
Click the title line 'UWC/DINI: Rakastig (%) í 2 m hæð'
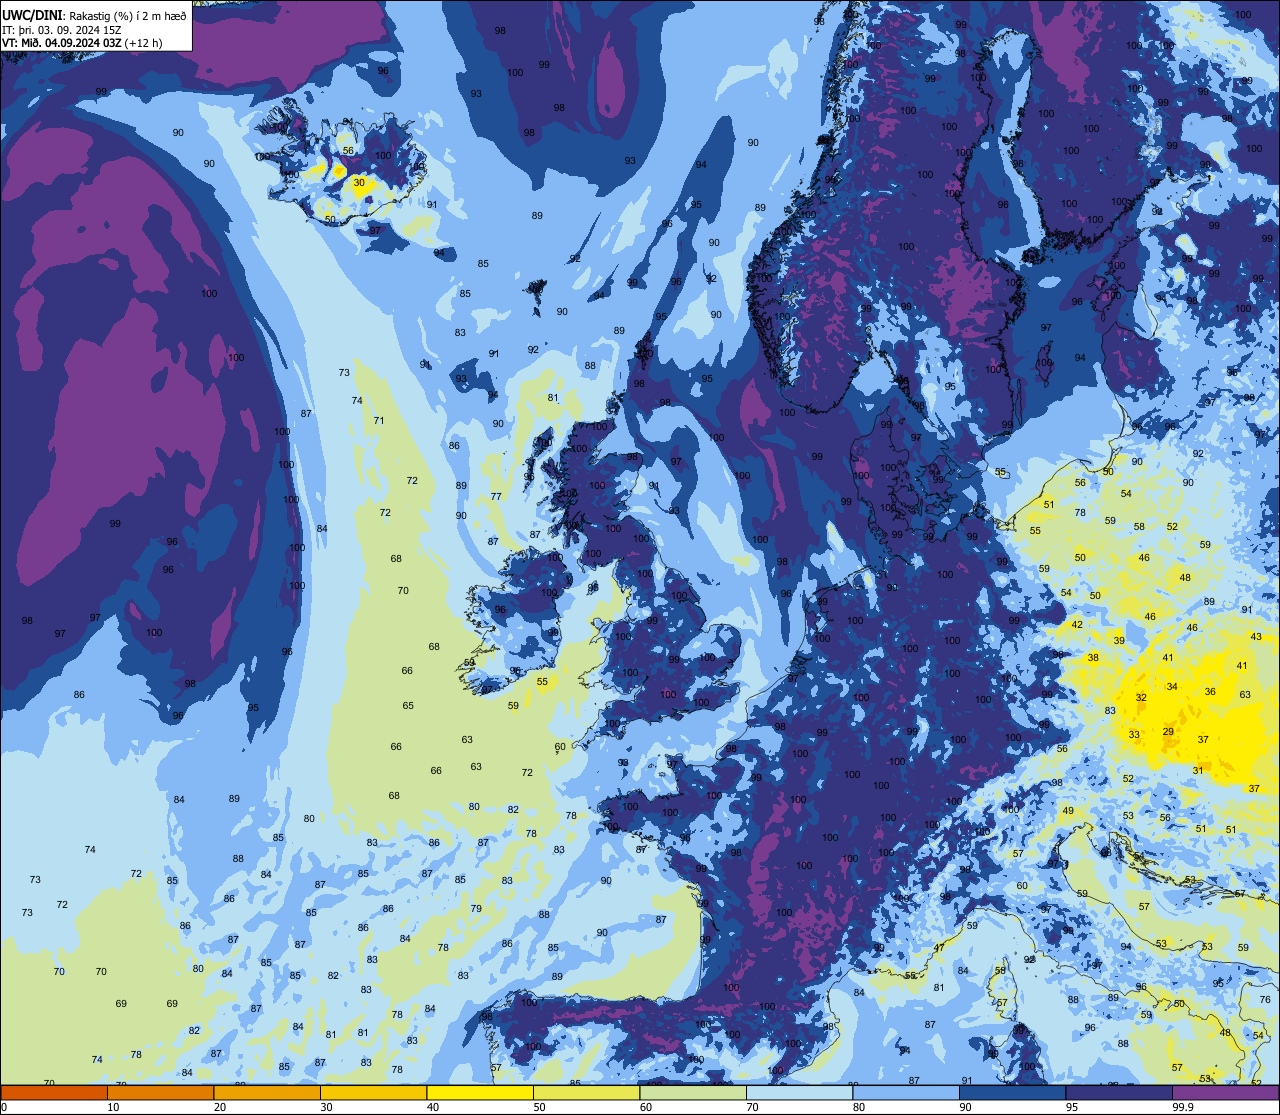(94, 15)
